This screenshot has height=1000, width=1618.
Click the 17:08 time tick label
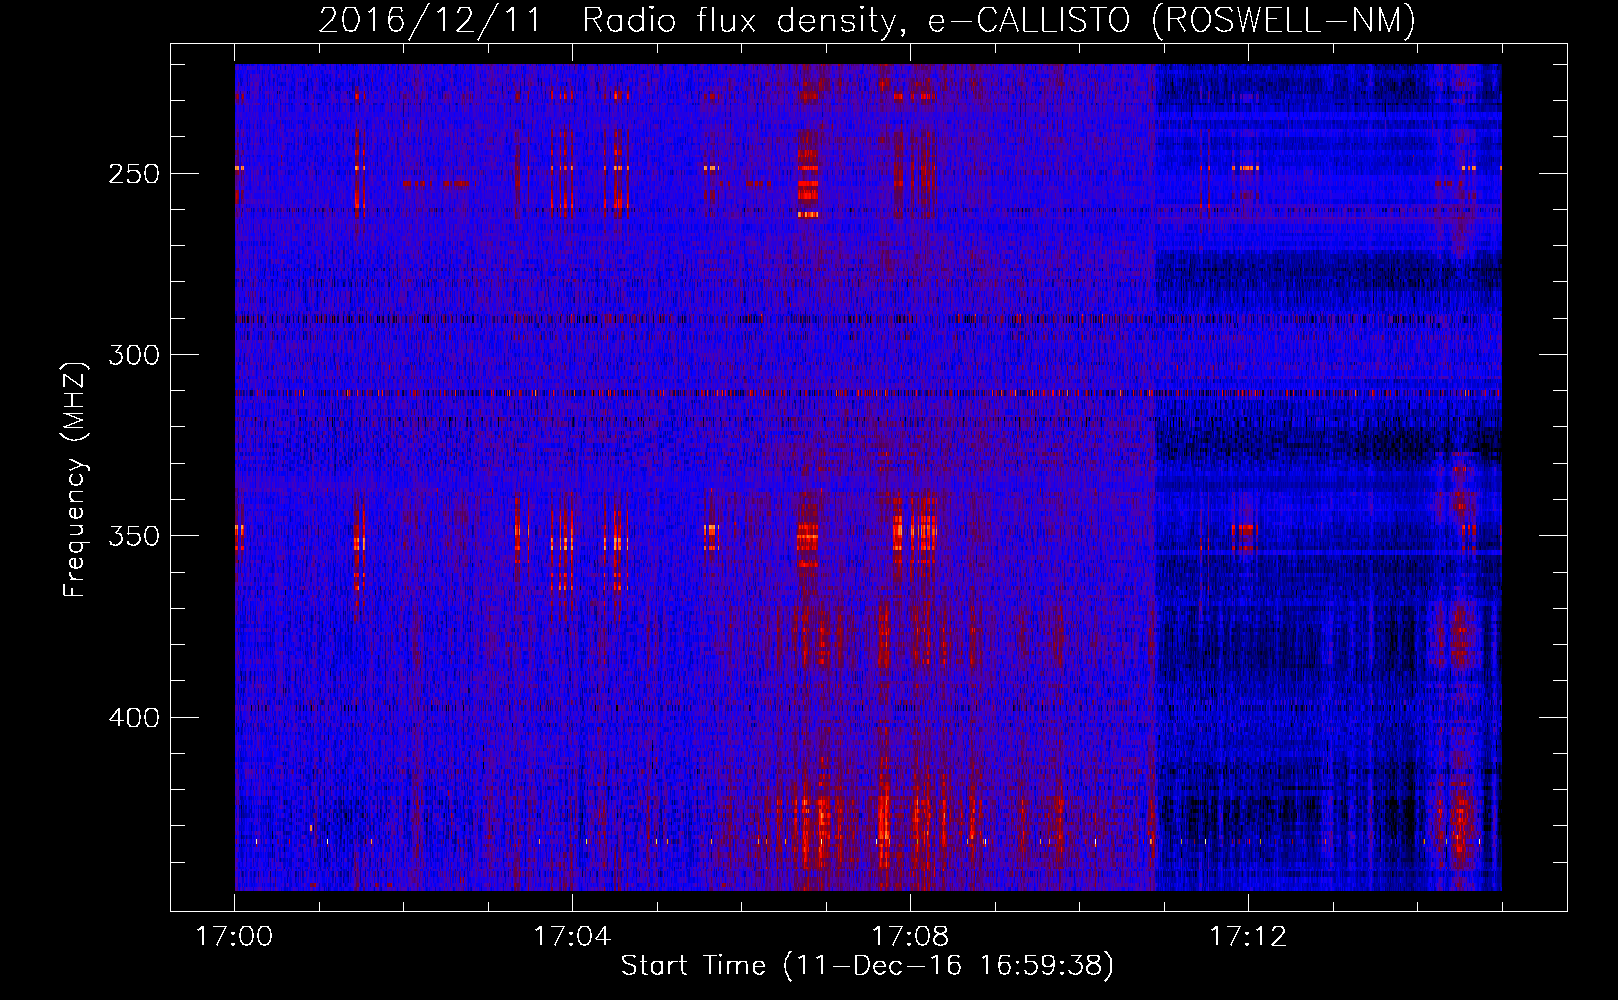[910, 937]
